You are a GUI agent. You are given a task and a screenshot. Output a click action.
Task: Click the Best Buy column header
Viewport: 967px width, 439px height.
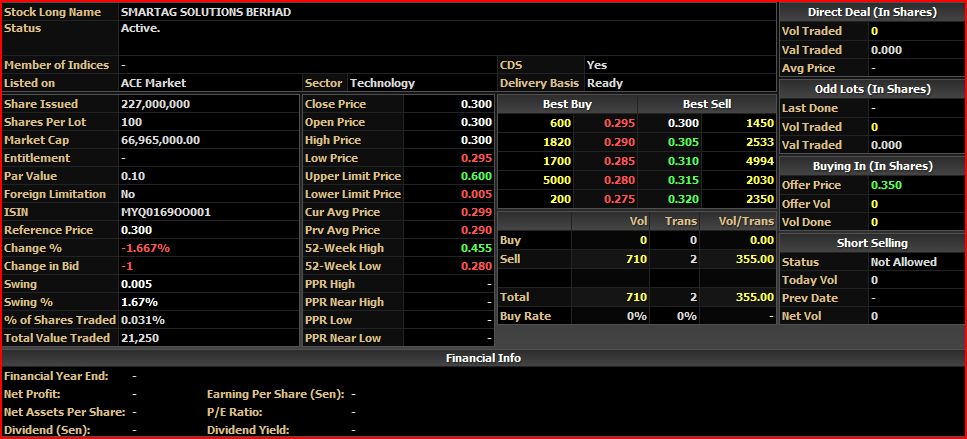(x=567, y=104)
